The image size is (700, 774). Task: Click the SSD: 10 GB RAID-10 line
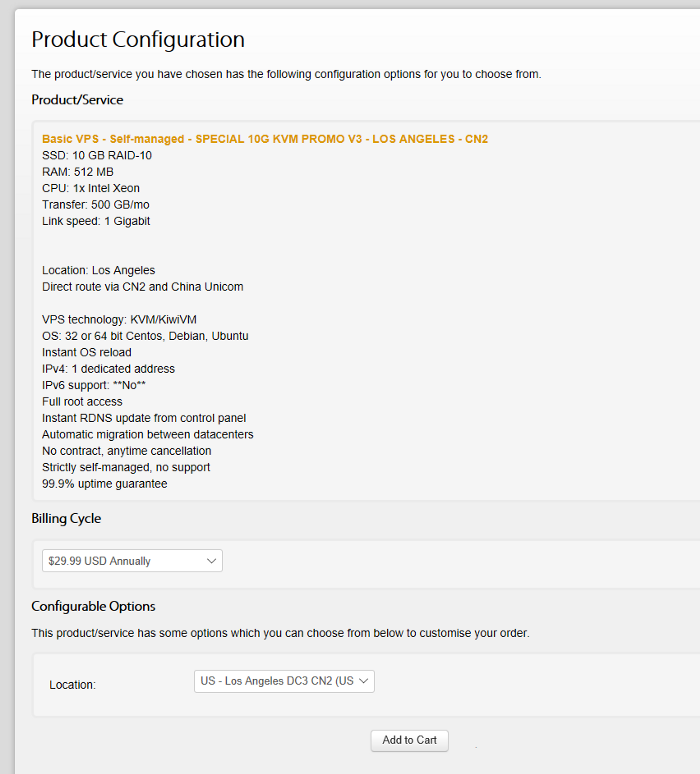point(97,156)
